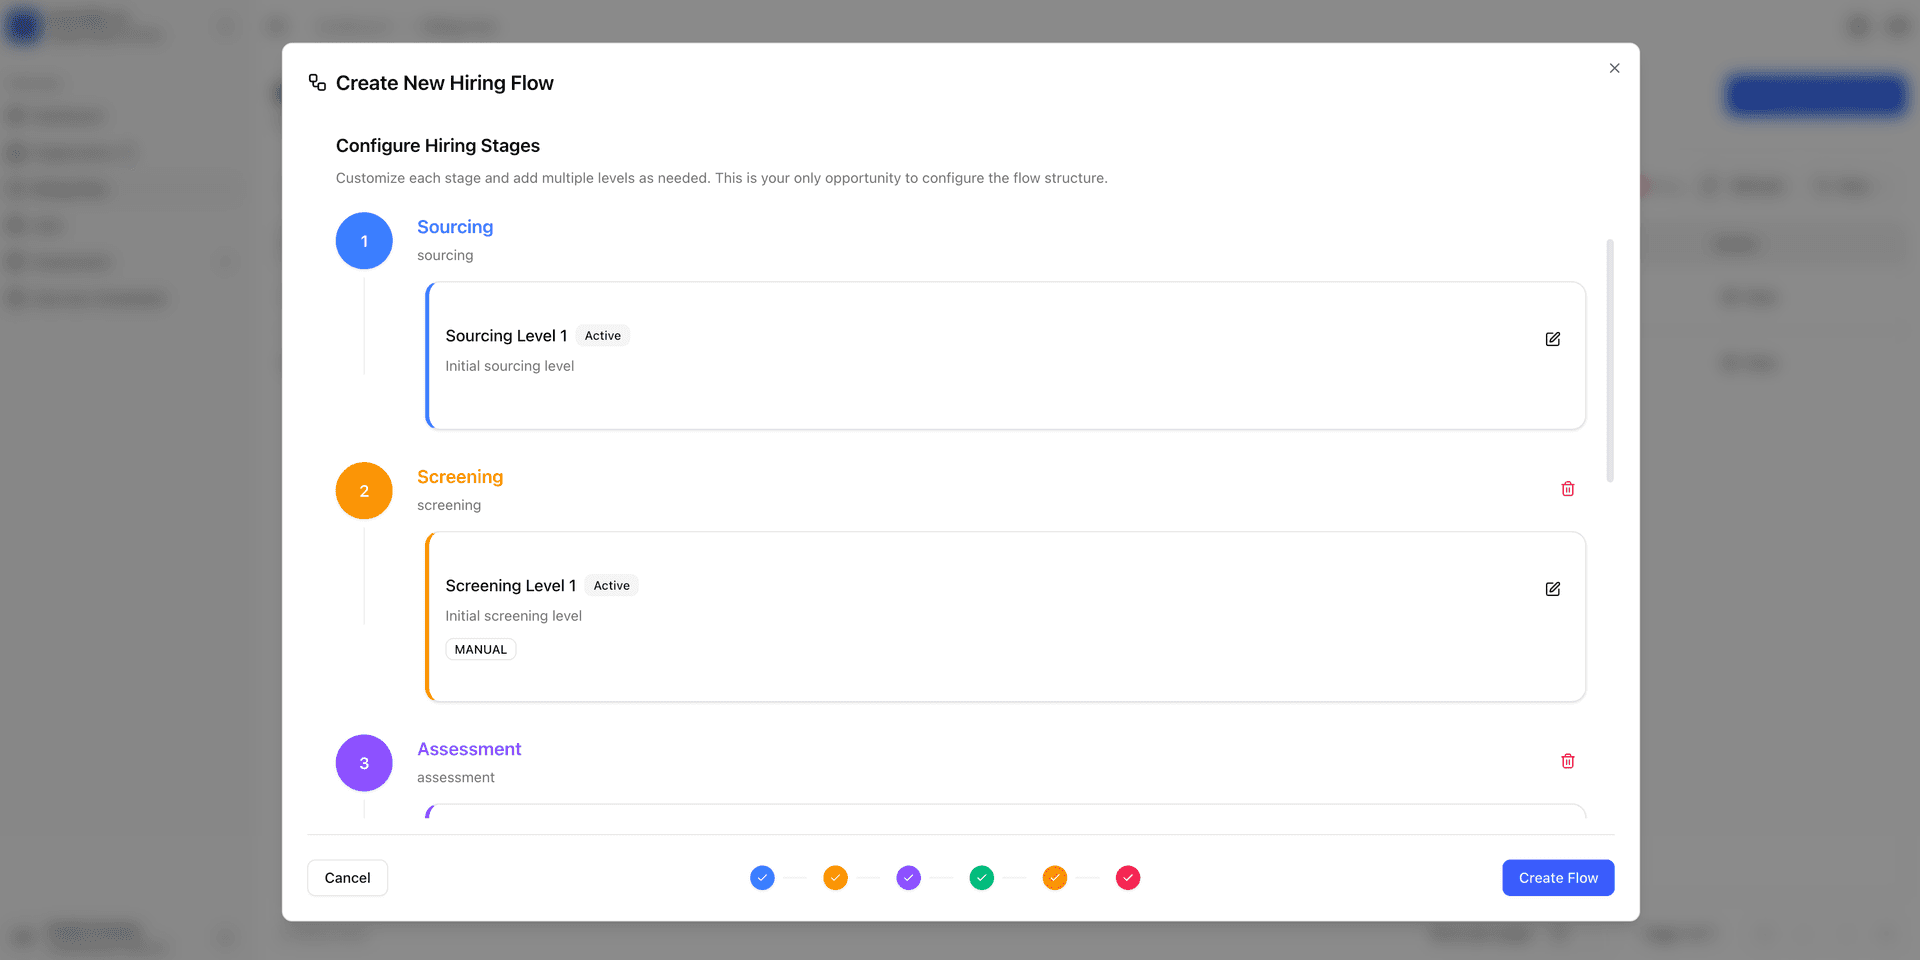Click the purple "3" circle for Assessment
1920x960 pixels.
364,763
